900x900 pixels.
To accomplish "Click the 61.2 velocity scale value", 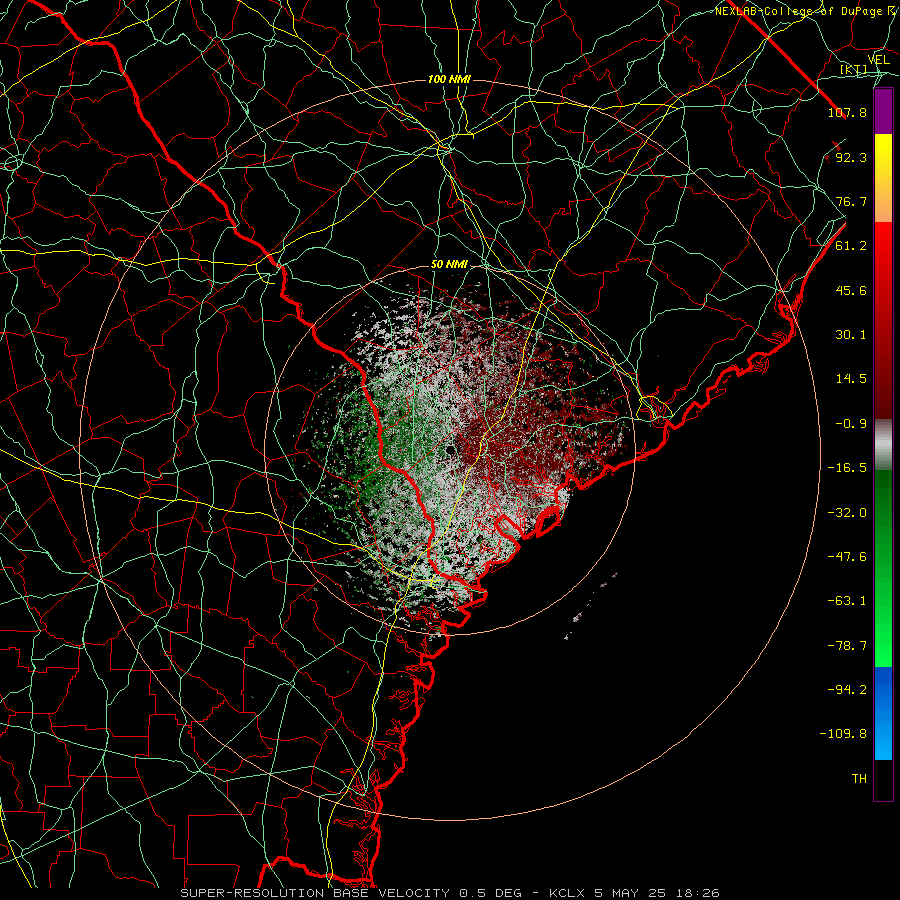I will tap(851, 246).
